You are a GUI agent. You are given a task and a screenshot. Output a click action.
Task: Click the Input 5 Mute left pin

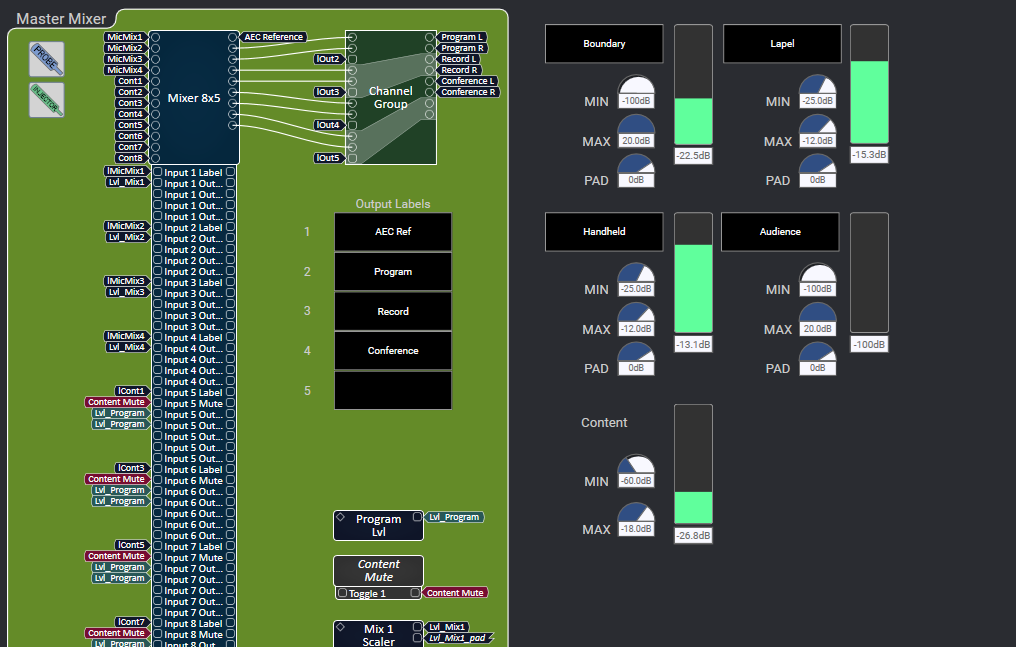[158, 404]
